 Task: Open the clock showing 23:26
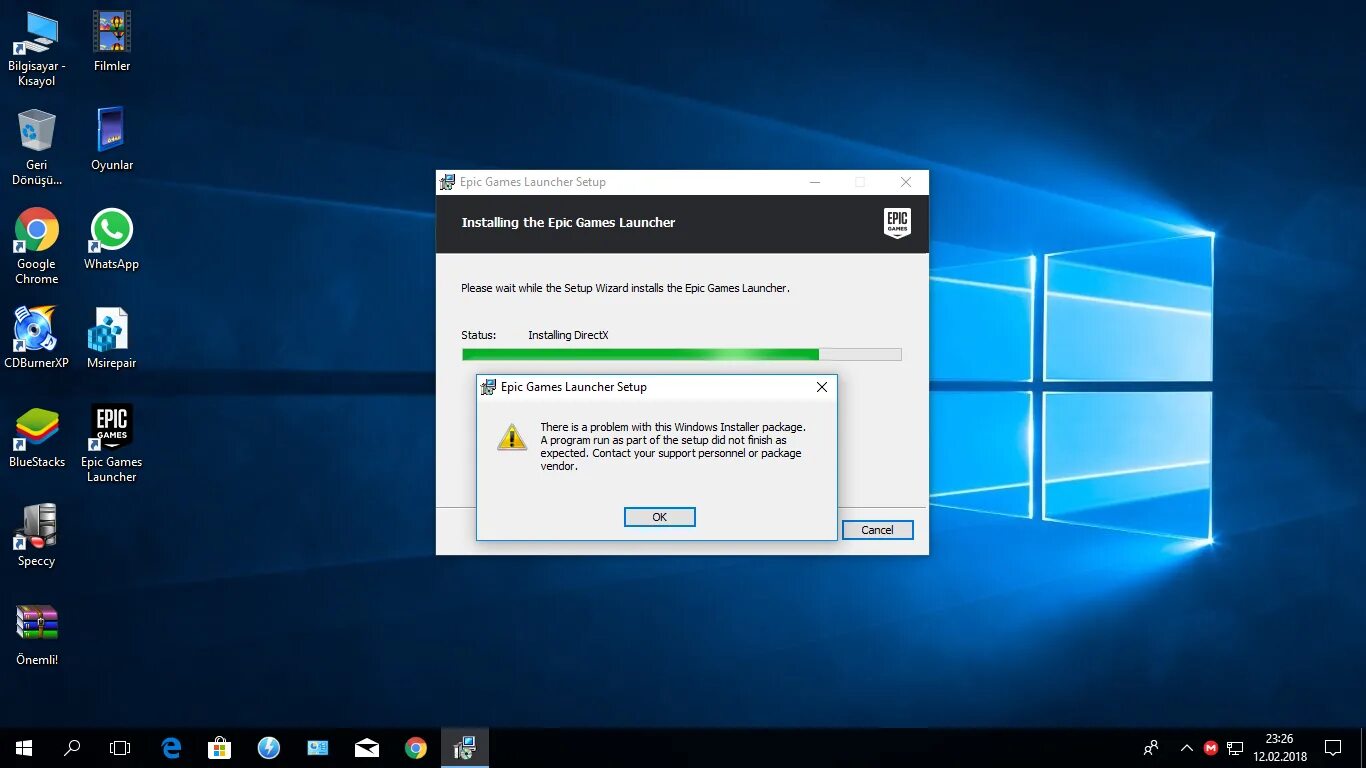pyautogui.click(x=1279, y=748)
